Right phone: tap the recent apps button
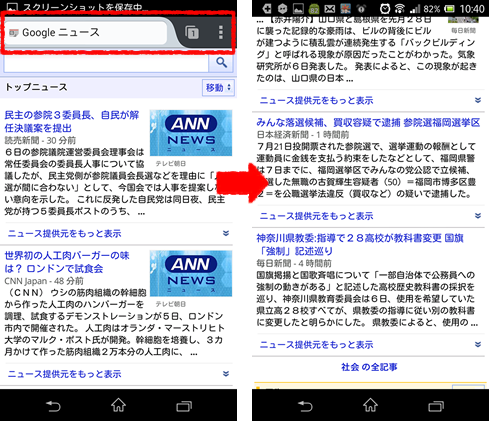This screenshot has width=489, height=421. coord(436,406)
